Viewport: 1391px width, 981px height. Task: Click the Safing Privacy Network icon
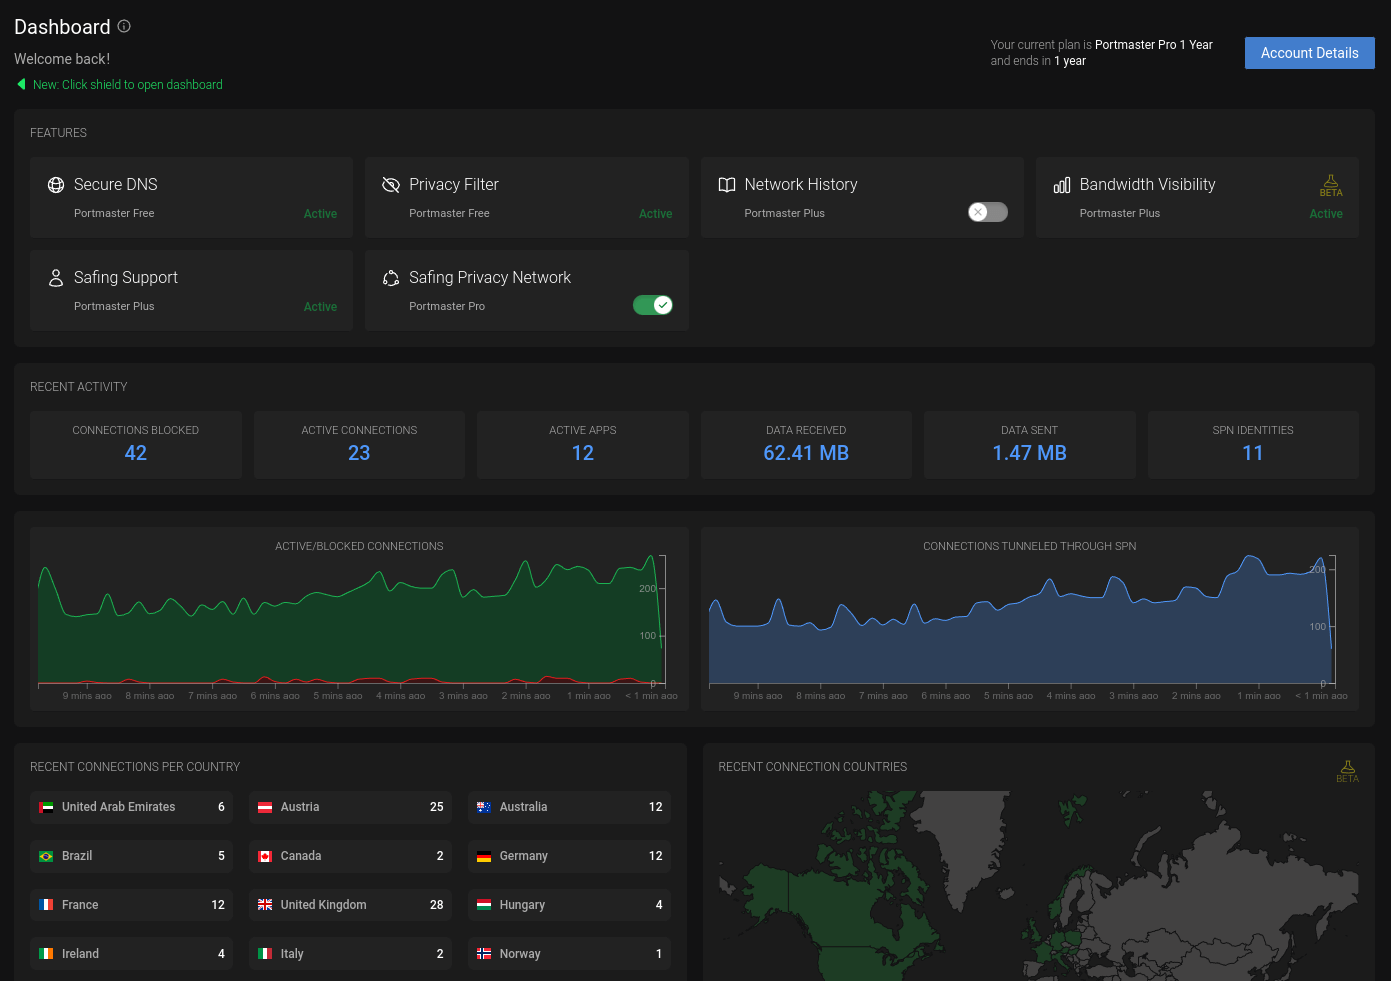391,278
